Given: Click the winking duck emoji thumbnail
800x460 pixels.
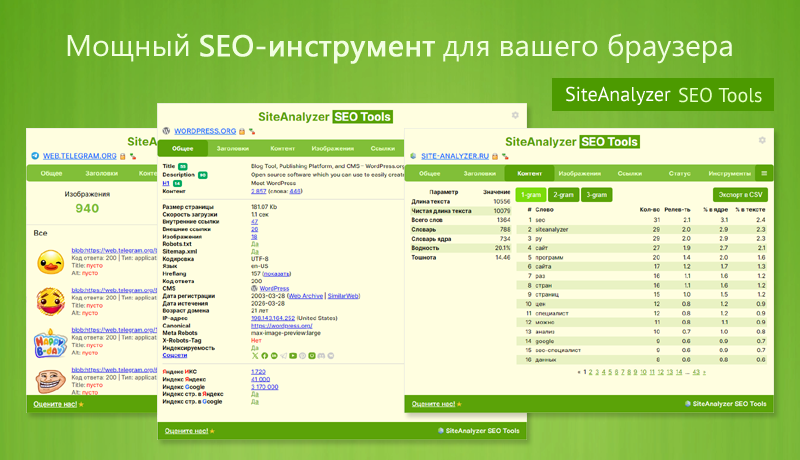Looking at the screenshot, I should click(51, 262).
